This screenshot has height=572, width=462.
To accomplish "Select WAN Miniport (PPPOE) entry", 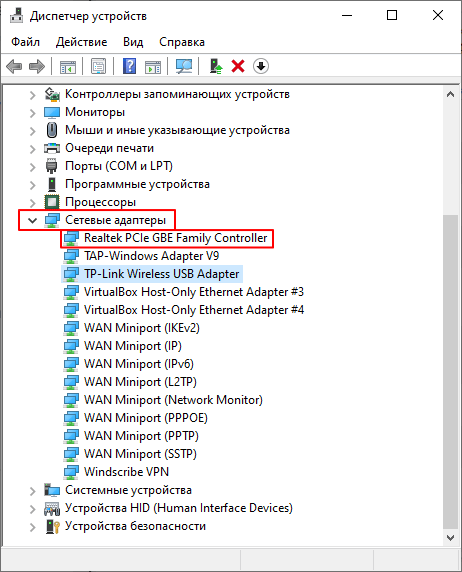I will tap(146, 418).
